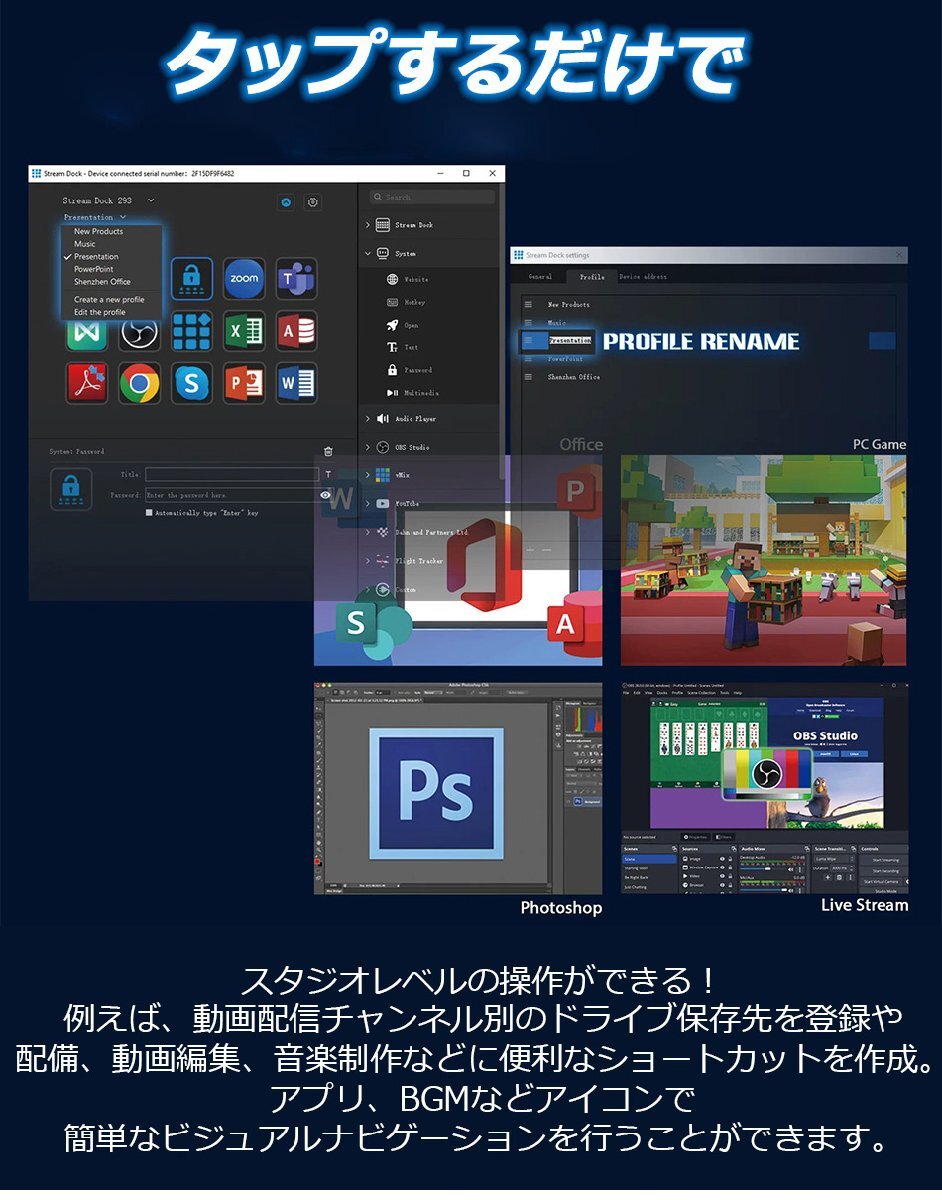The height and width of the screenshot is (1200, 942).
Task: Select the Google Chrome key
Action: pyautogui.click(x=139, y=383)
